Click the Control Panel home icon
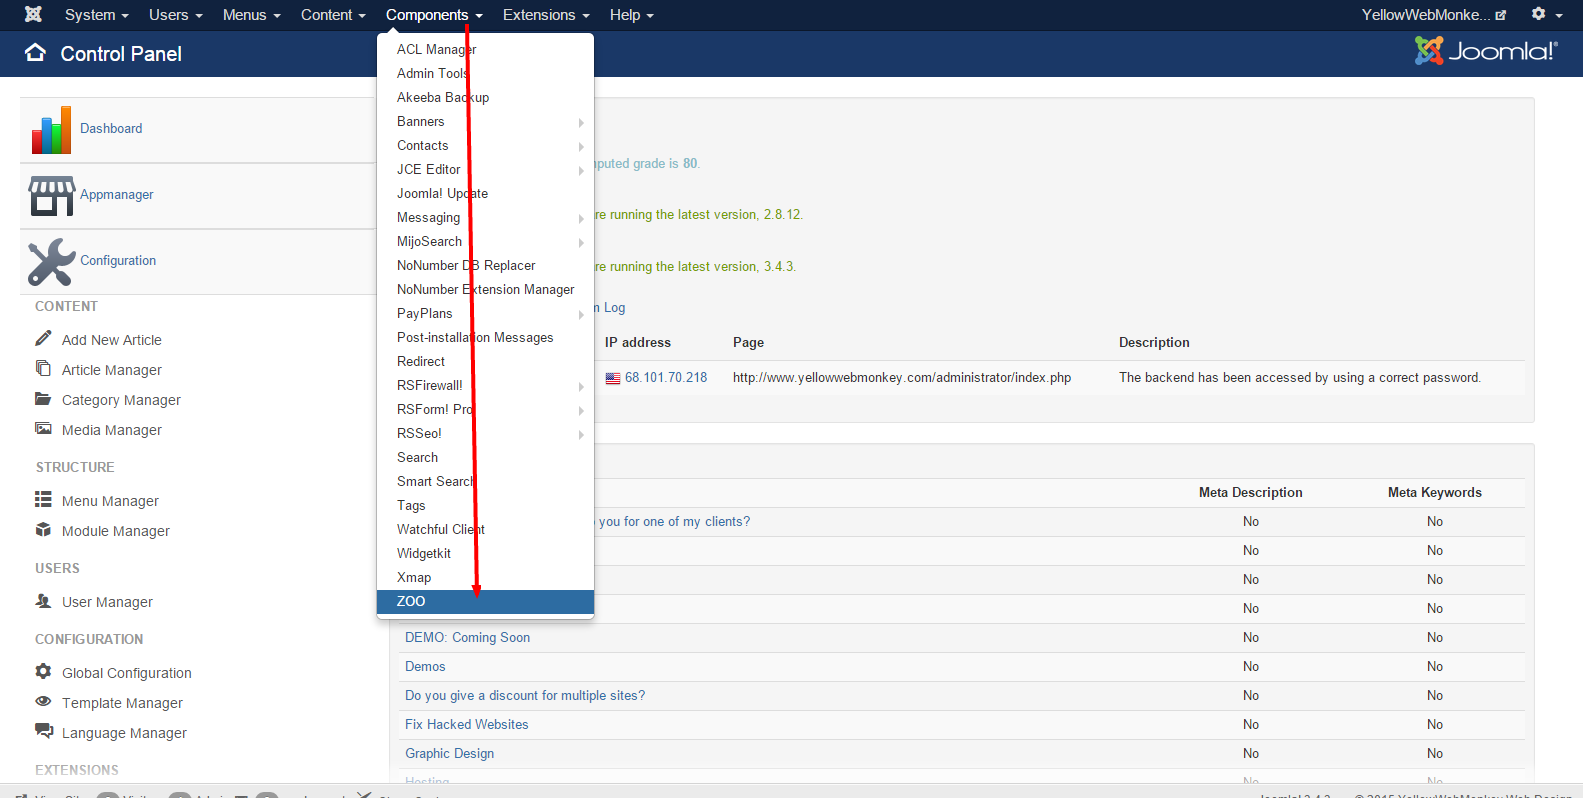This screenshot has height=798, width=1583. click(x=36, y=53)
